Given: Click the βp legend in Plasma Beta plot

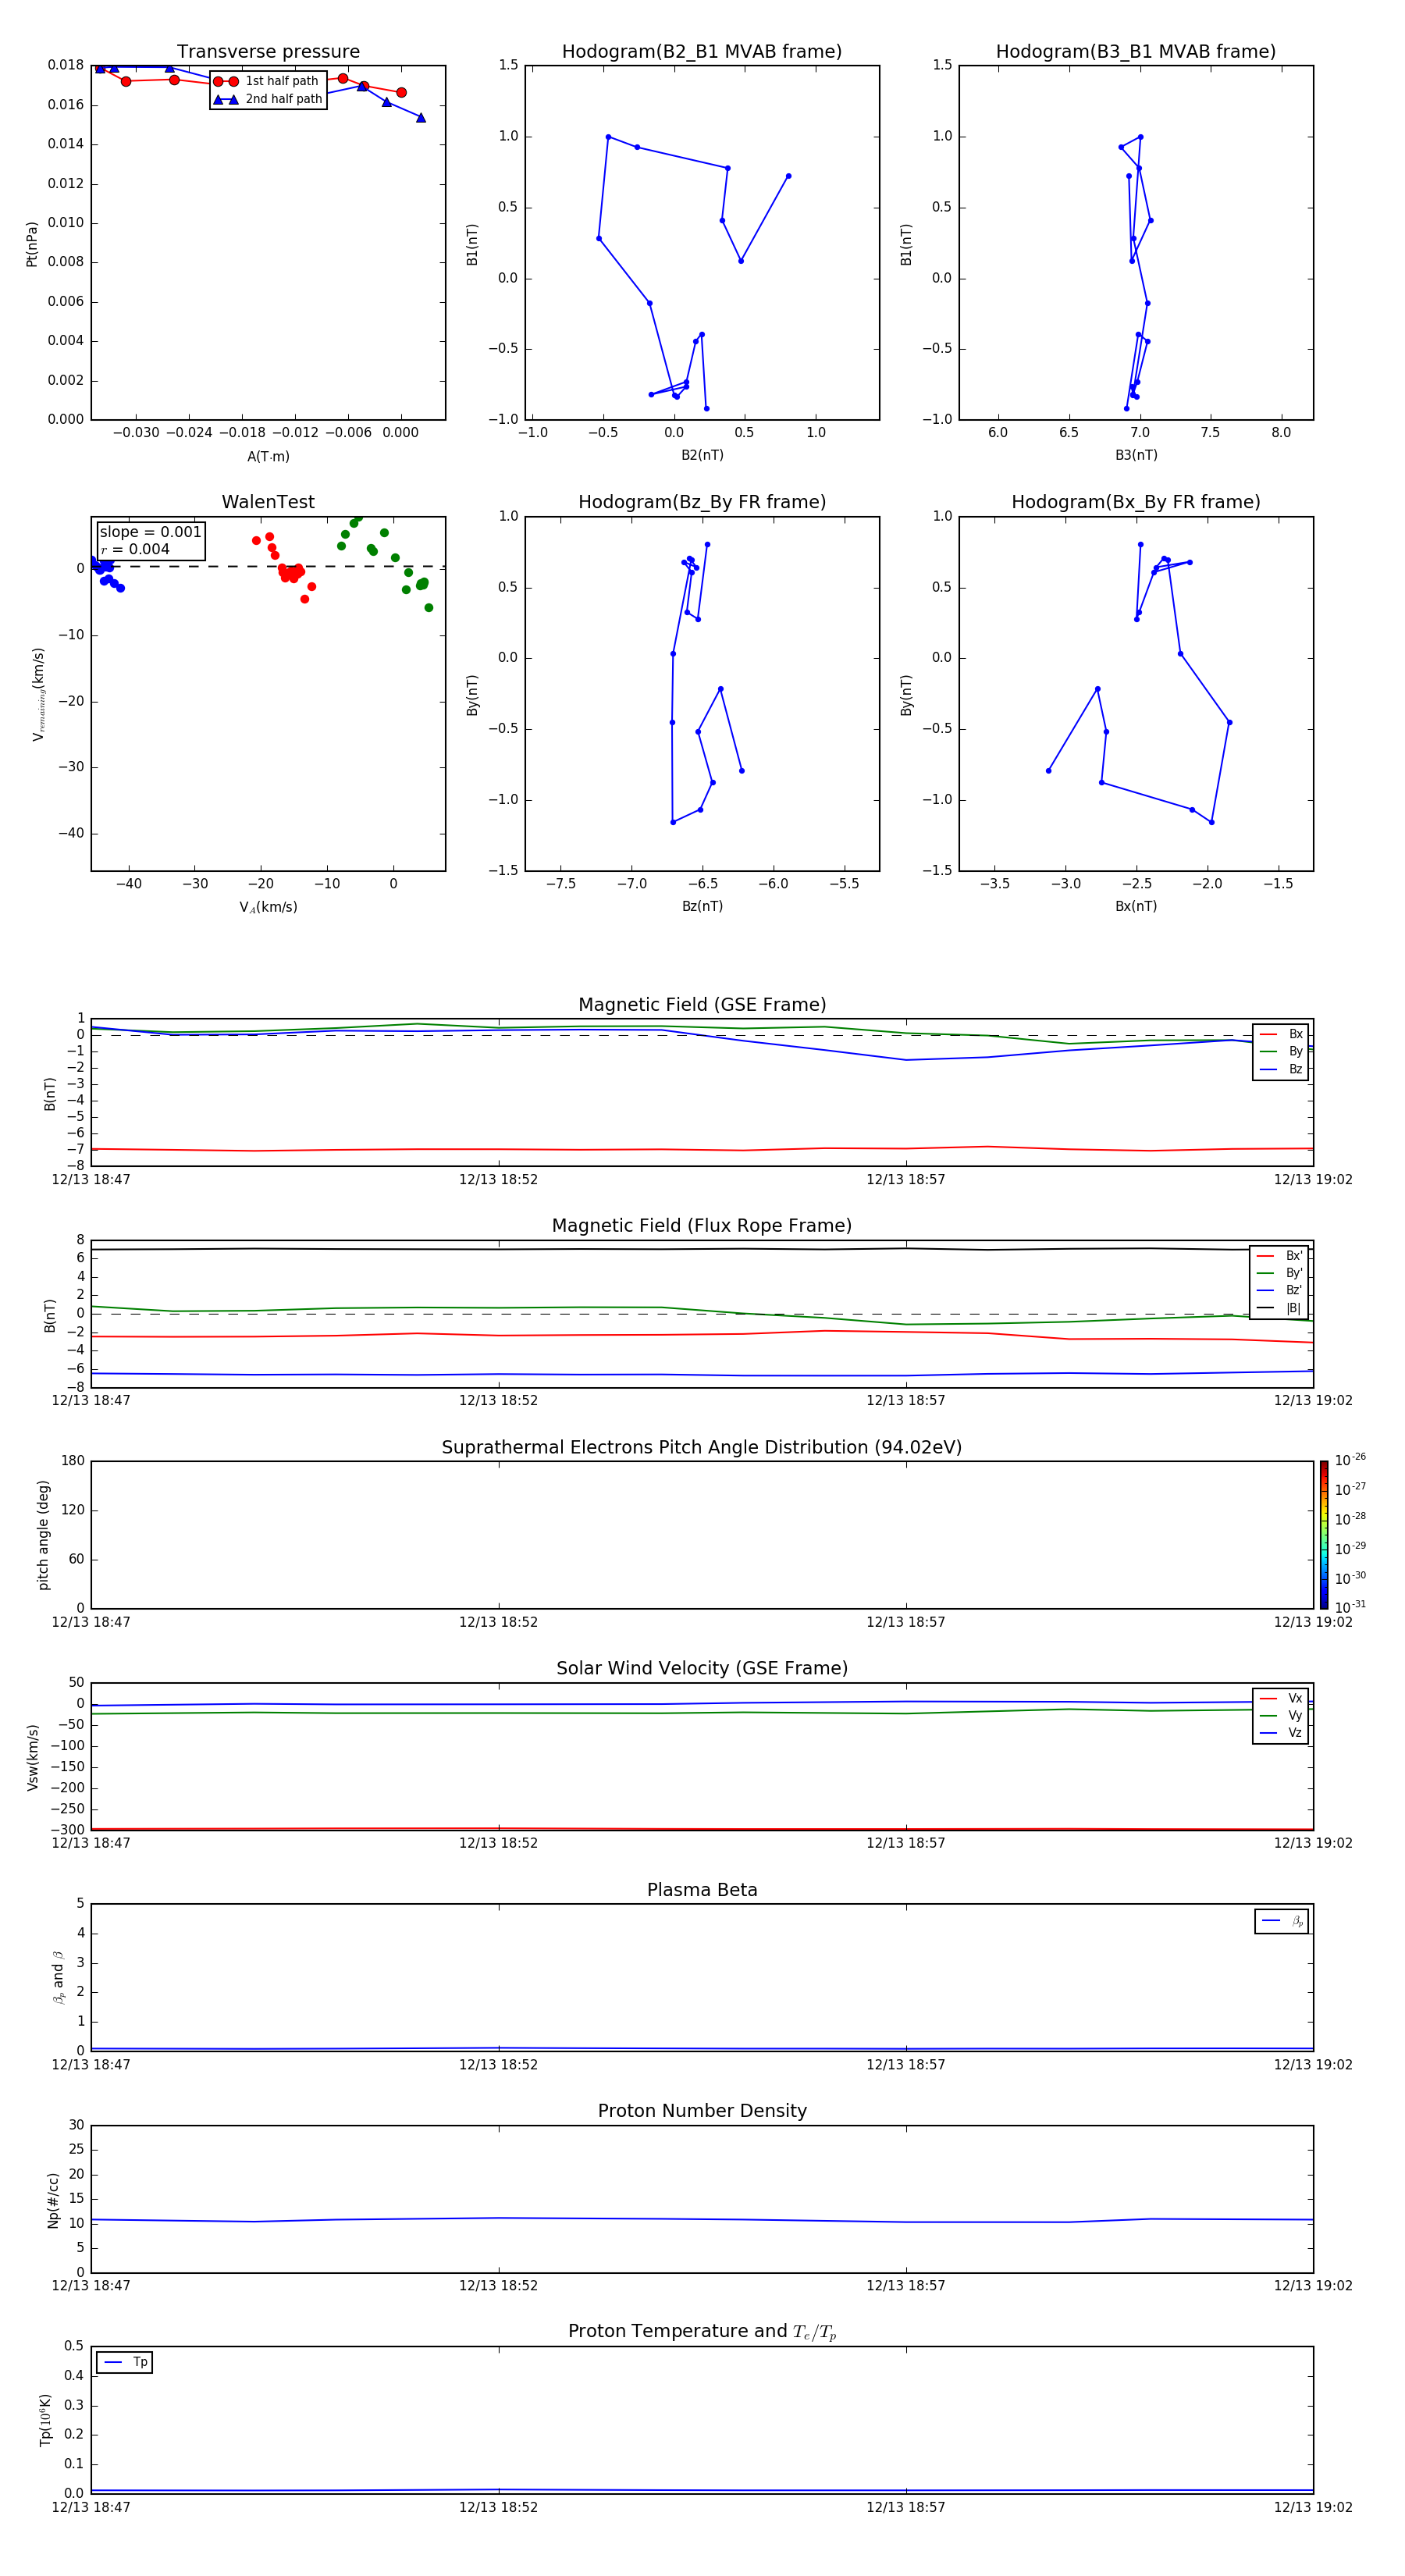Looking at the screenshot, I should [x=1282, y=1921].
